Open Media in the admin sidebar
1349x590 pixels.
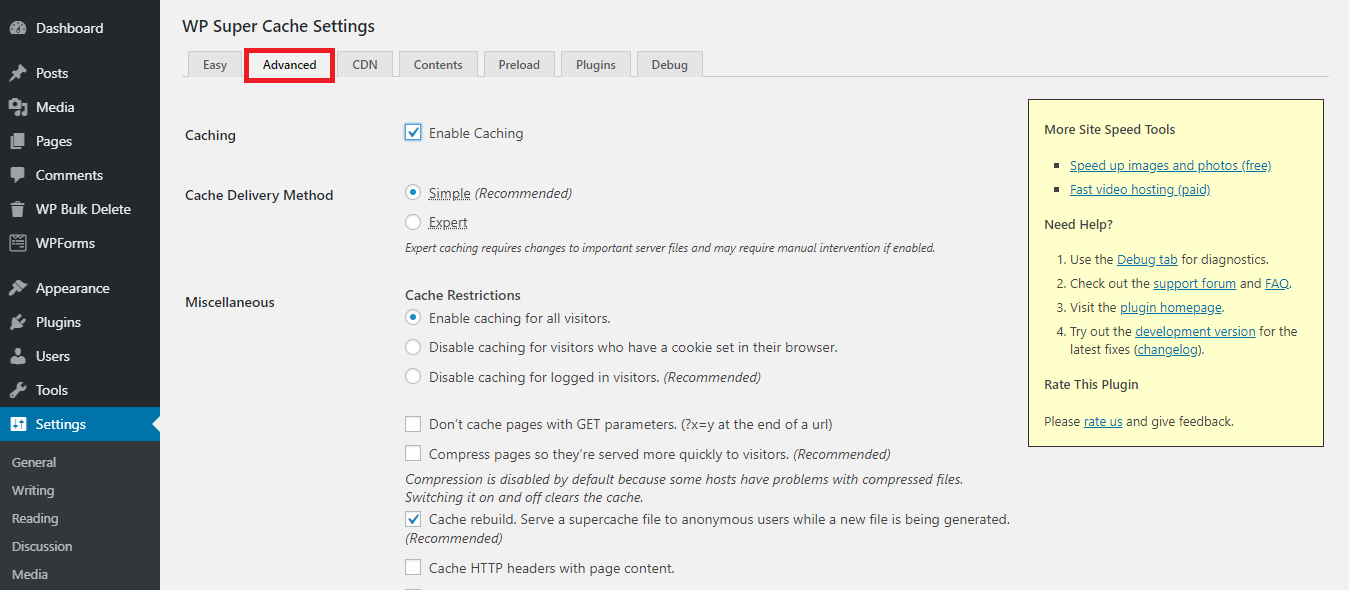[x=80, y=107]
